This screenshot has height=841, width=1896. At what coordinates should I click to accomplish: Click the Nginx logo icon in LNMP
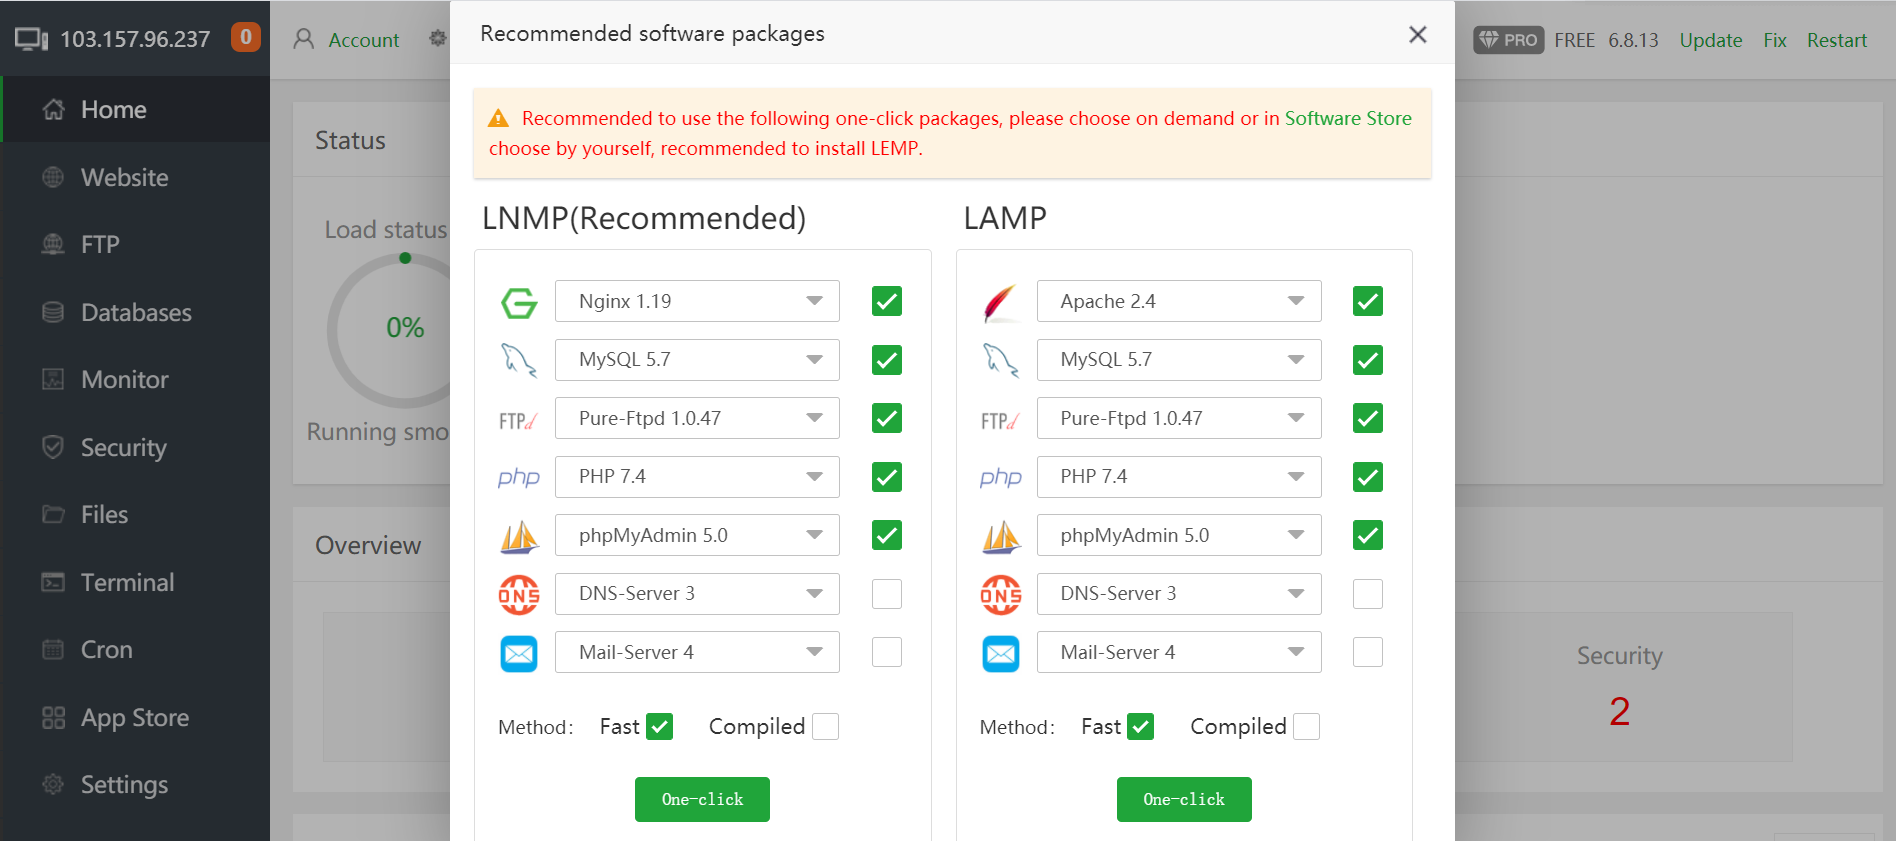tap(519, 302)
